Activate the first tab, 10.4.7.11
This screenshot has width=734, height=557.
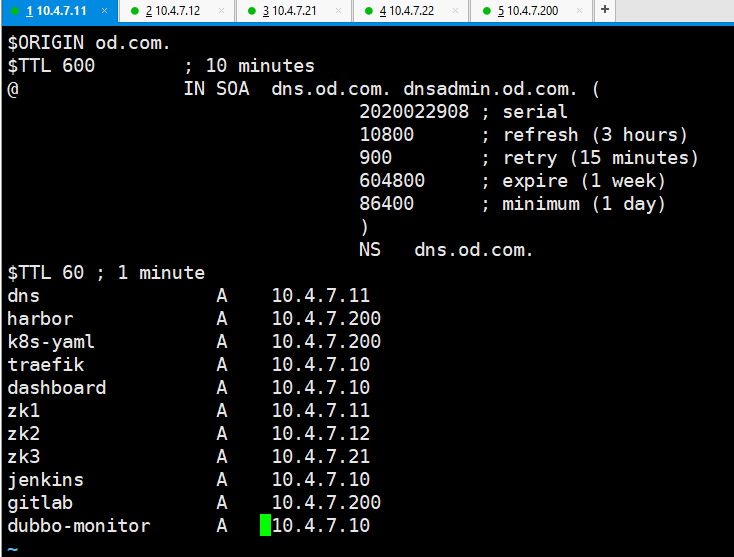click(56, 11)
